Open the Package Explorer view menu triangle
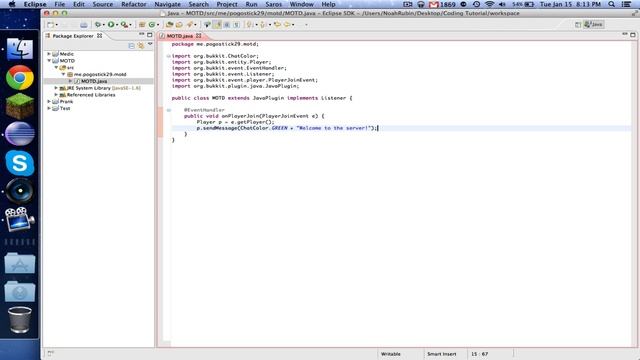 pyautogui.click(x=150, y=44)
